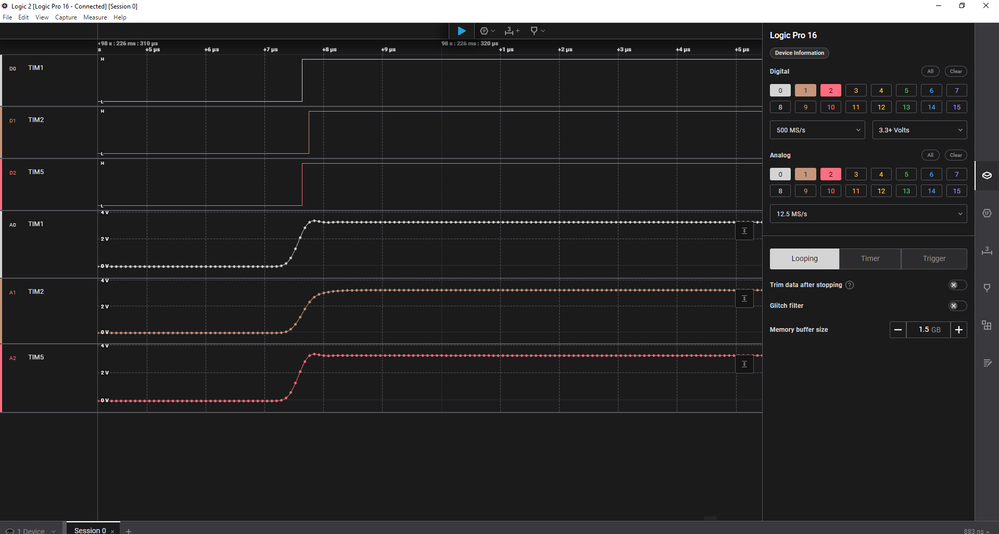
Task: Decrease memory buffer size with minus button
Action: (898, 329)
